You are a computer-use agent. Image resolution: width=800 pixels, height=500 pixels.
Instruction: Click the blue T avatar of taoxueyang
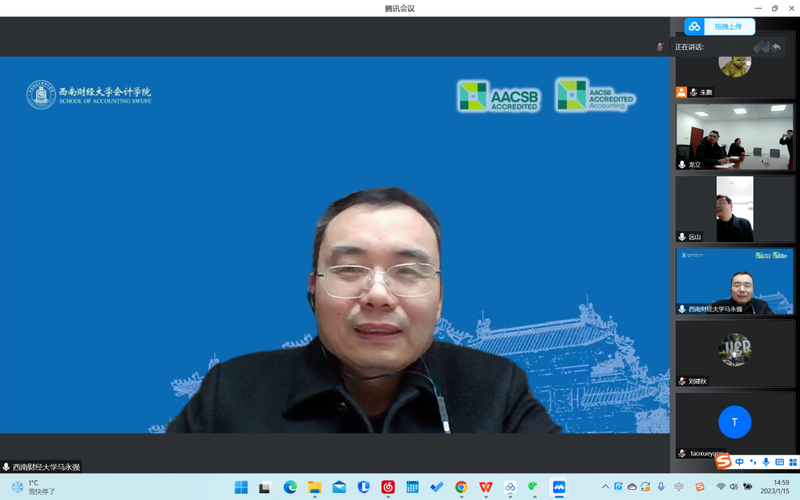click(x=735, y=422)
